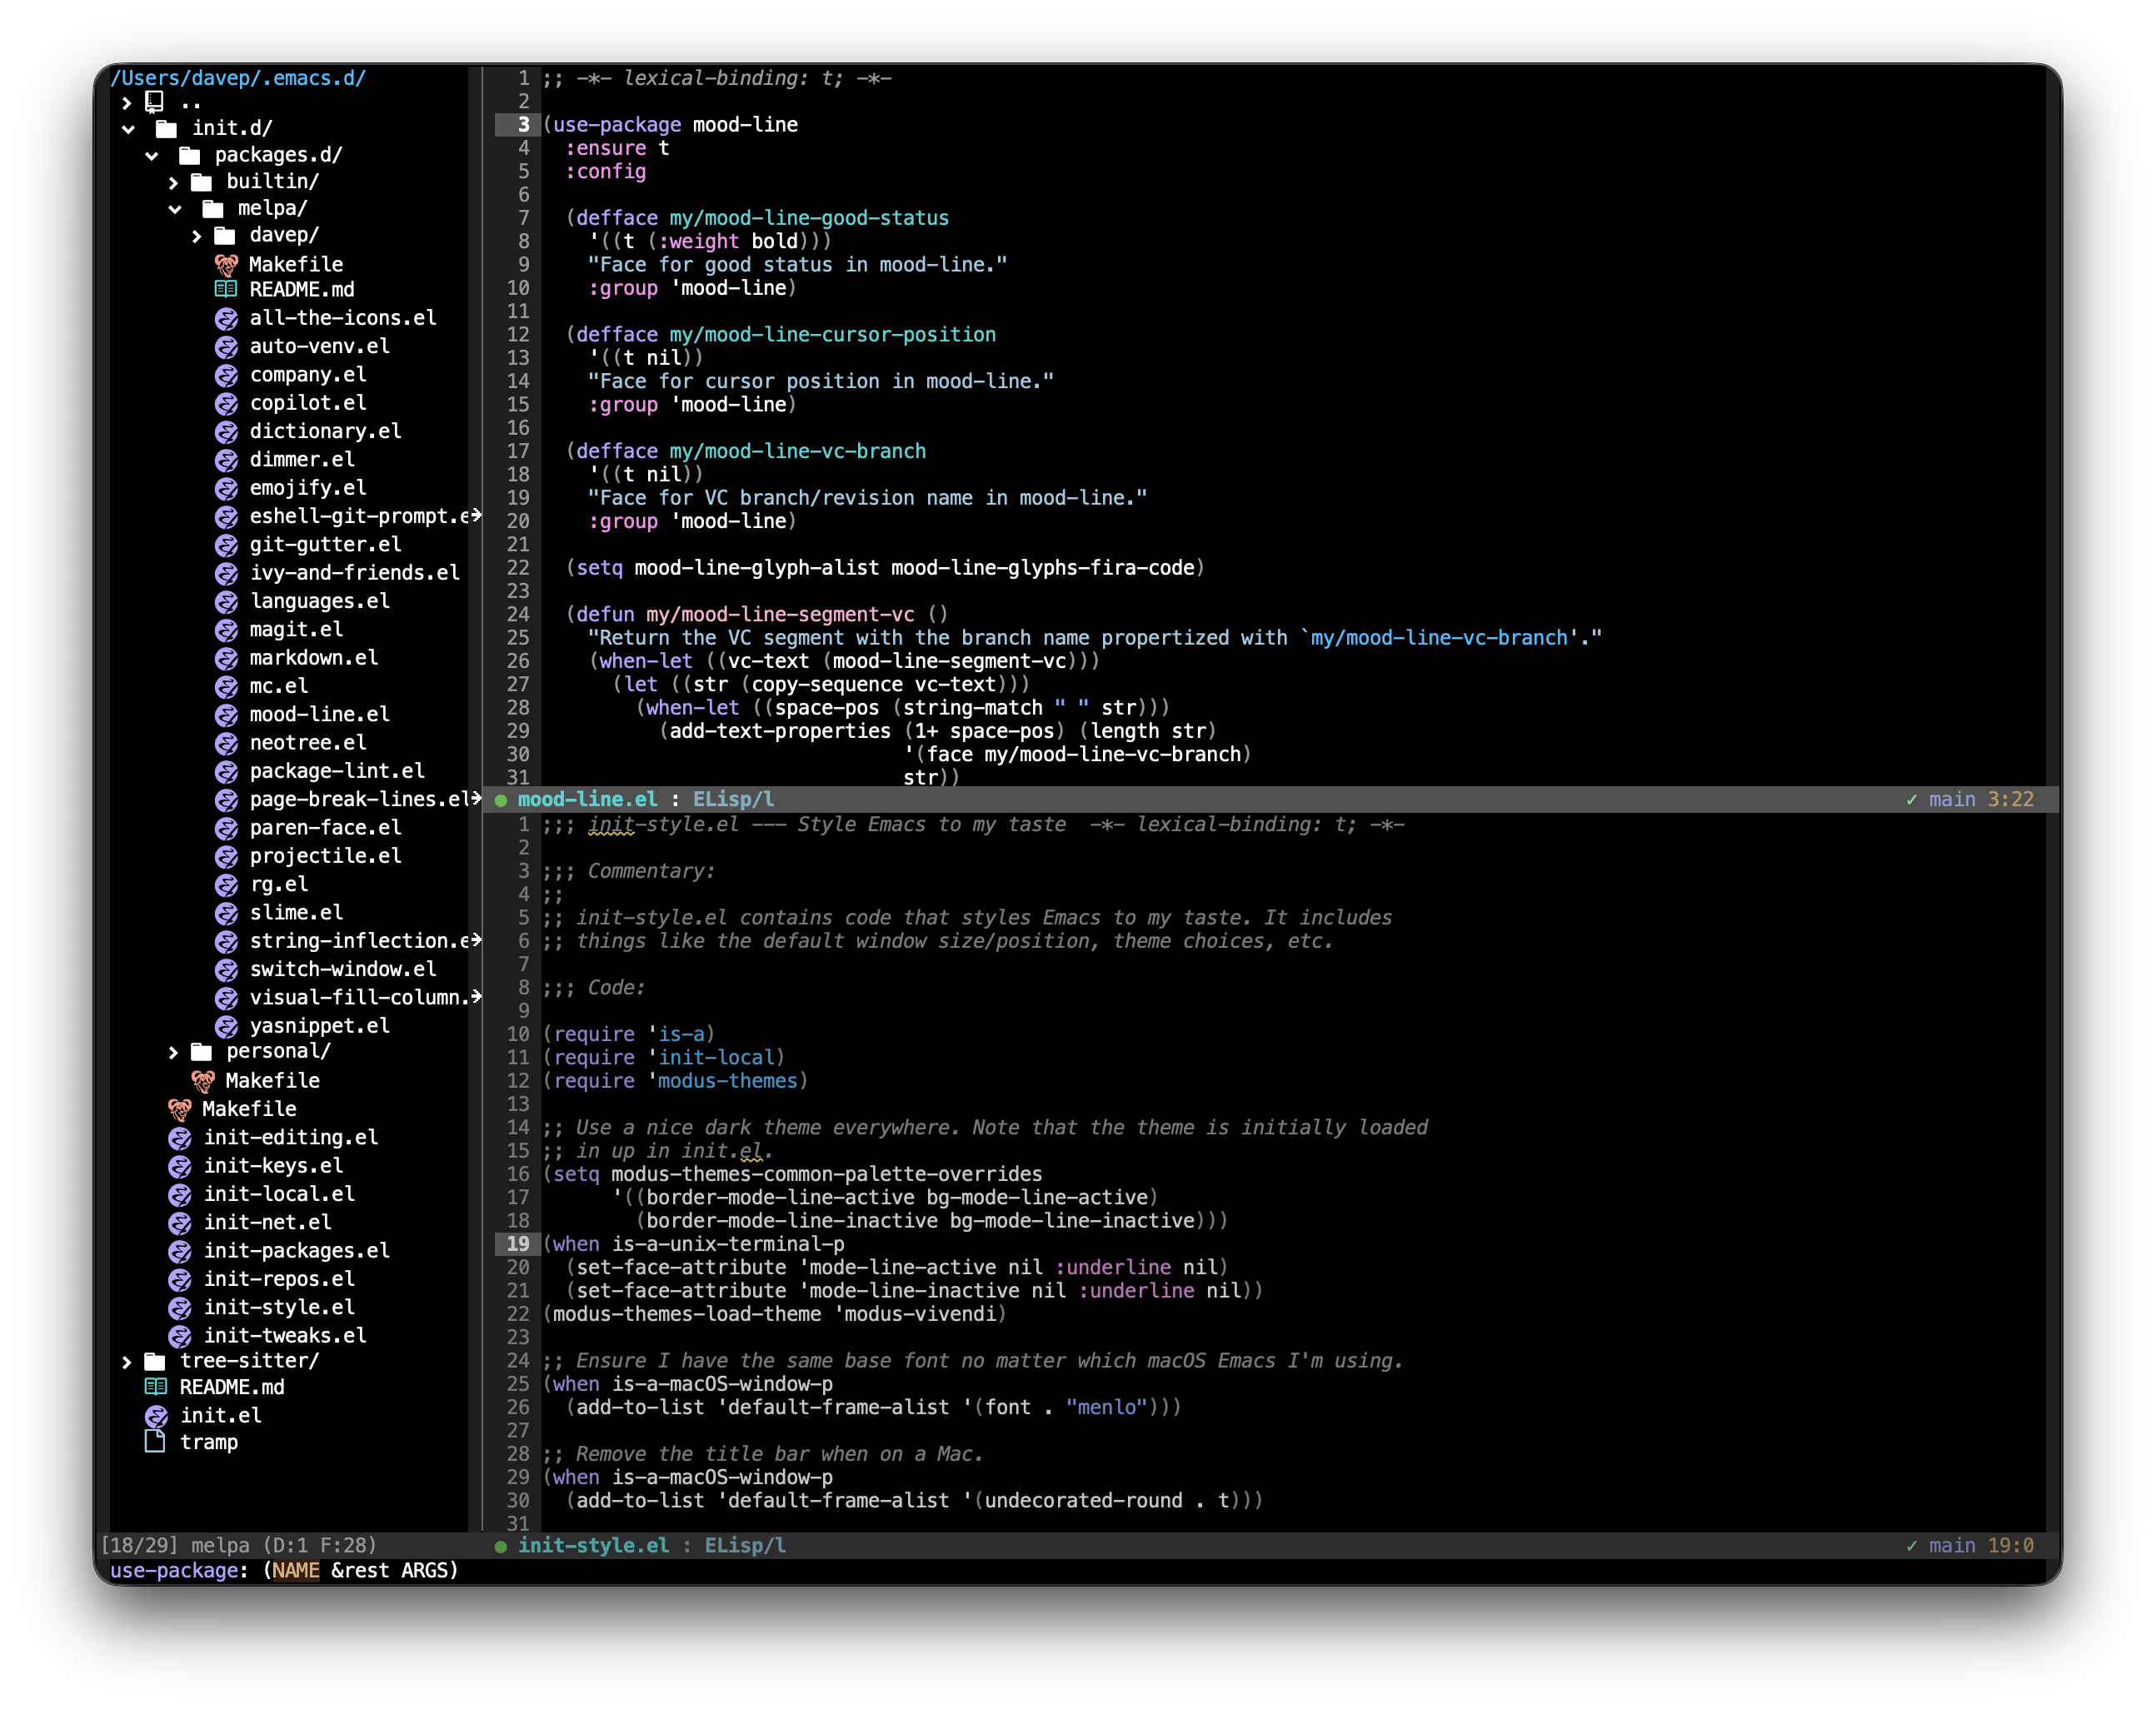Click the Emacs icon beside neotree.el

pos(227,743)
